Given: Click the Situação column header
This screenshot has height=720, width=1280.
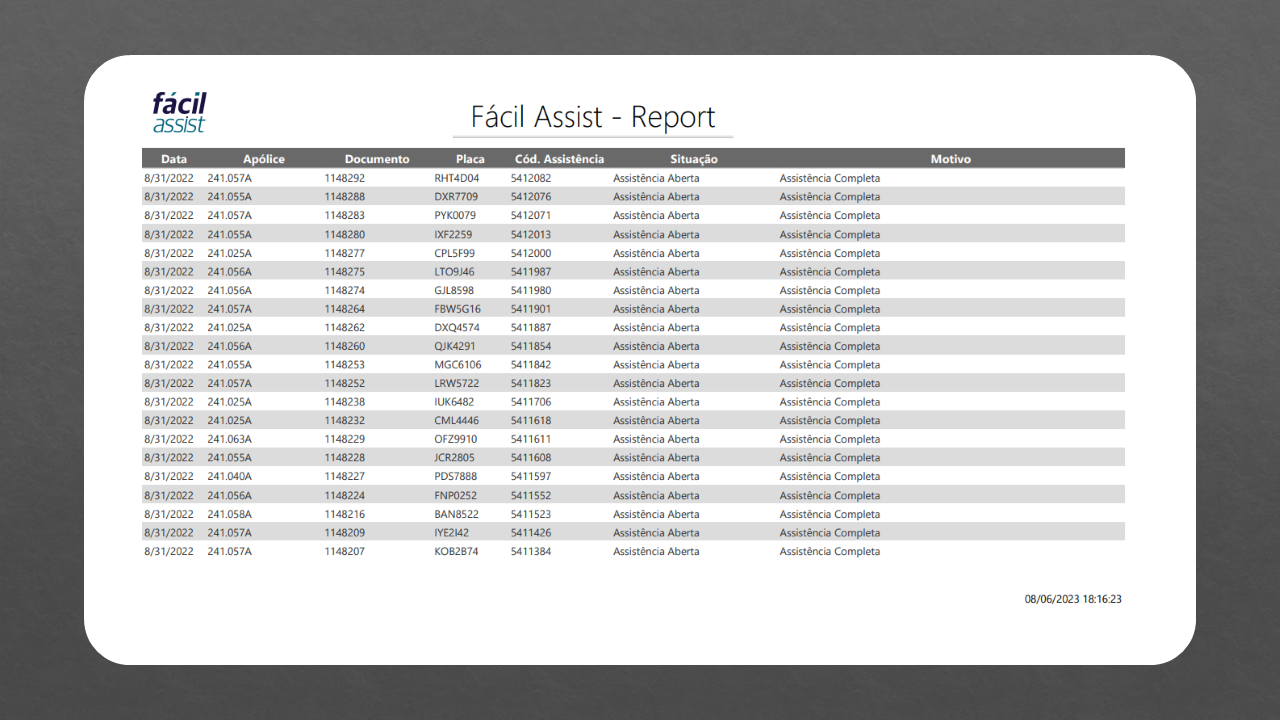Looking at the screenshot, I should pos(694,159).
